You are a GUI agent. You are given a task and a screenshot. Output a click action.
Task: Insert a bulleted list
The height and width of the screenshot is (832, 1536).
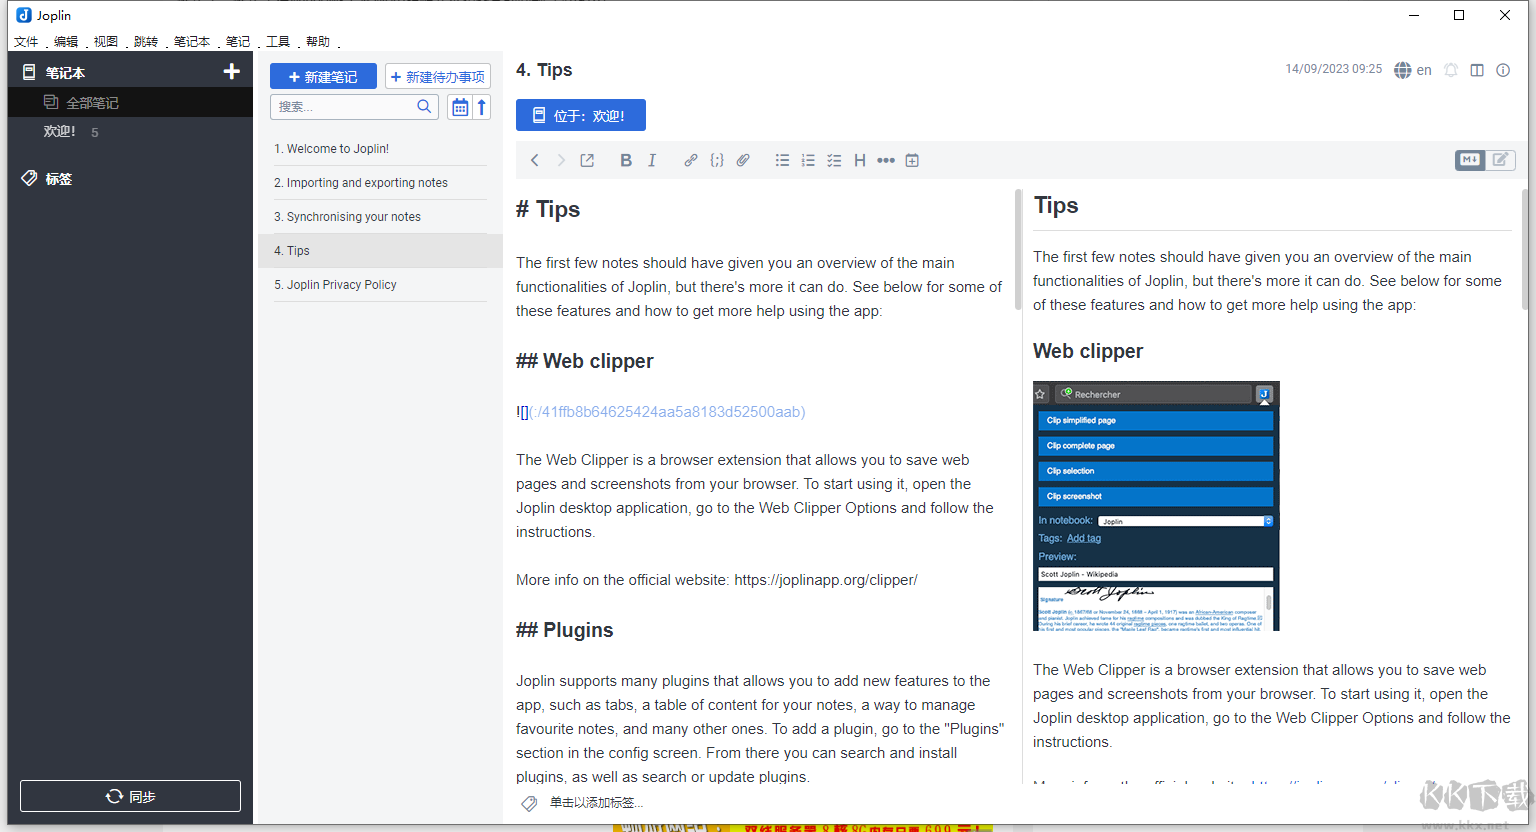(782, 160)
